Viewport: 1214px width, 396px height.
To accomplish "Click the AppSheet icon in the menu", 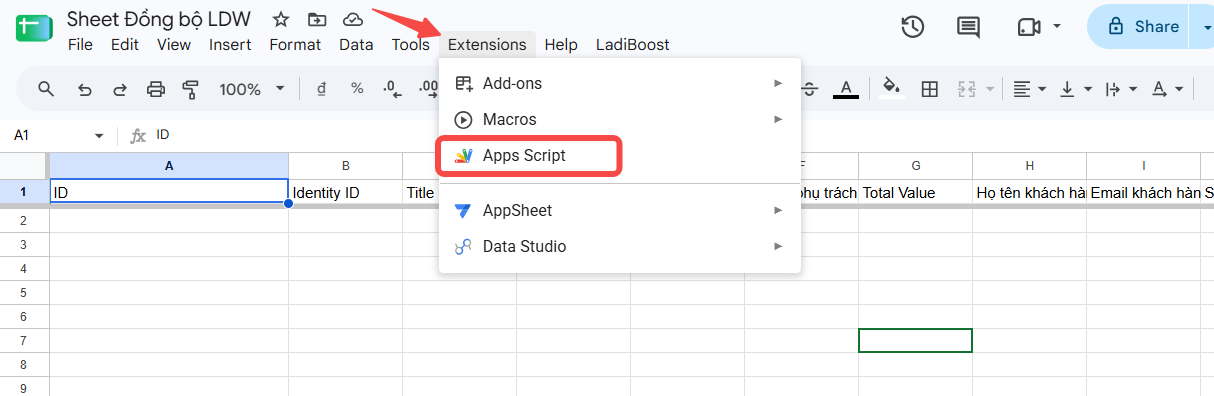I will click(x=463, y=211).
